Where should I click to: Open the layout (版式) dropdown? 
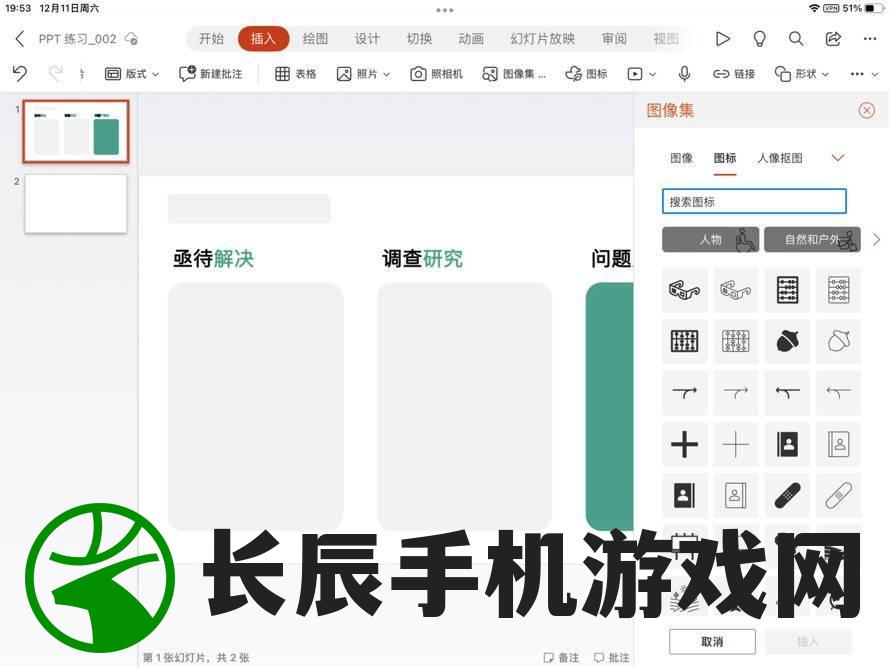pyautogui.click(x=132, y=74)
